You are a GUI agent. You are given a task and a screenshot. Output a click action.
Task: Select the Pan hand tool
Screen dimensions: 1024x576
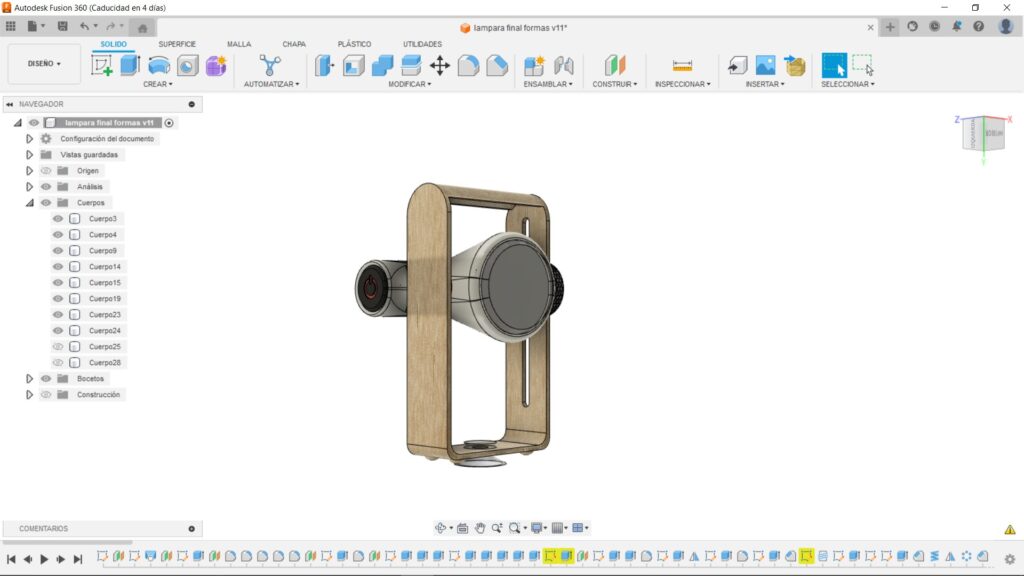[x=480, y=528]
